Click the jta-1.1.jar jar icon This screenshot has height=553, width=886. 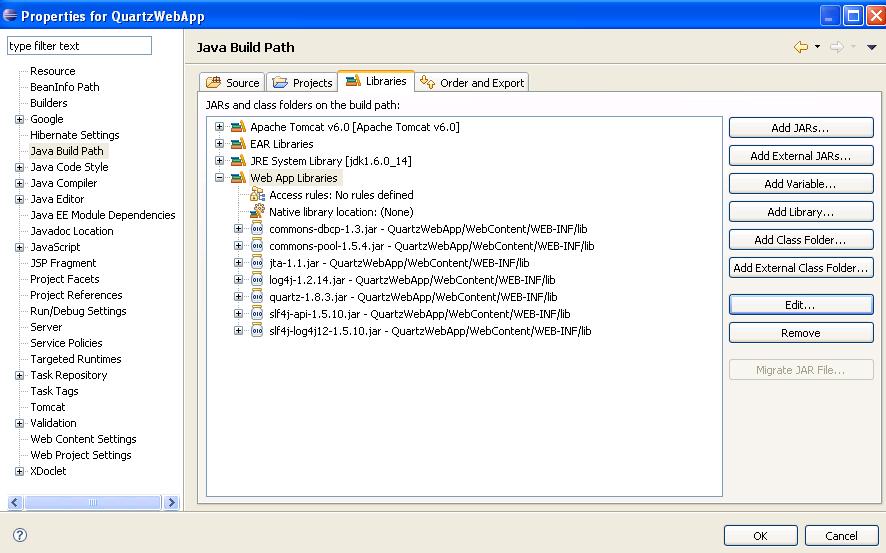257,263
